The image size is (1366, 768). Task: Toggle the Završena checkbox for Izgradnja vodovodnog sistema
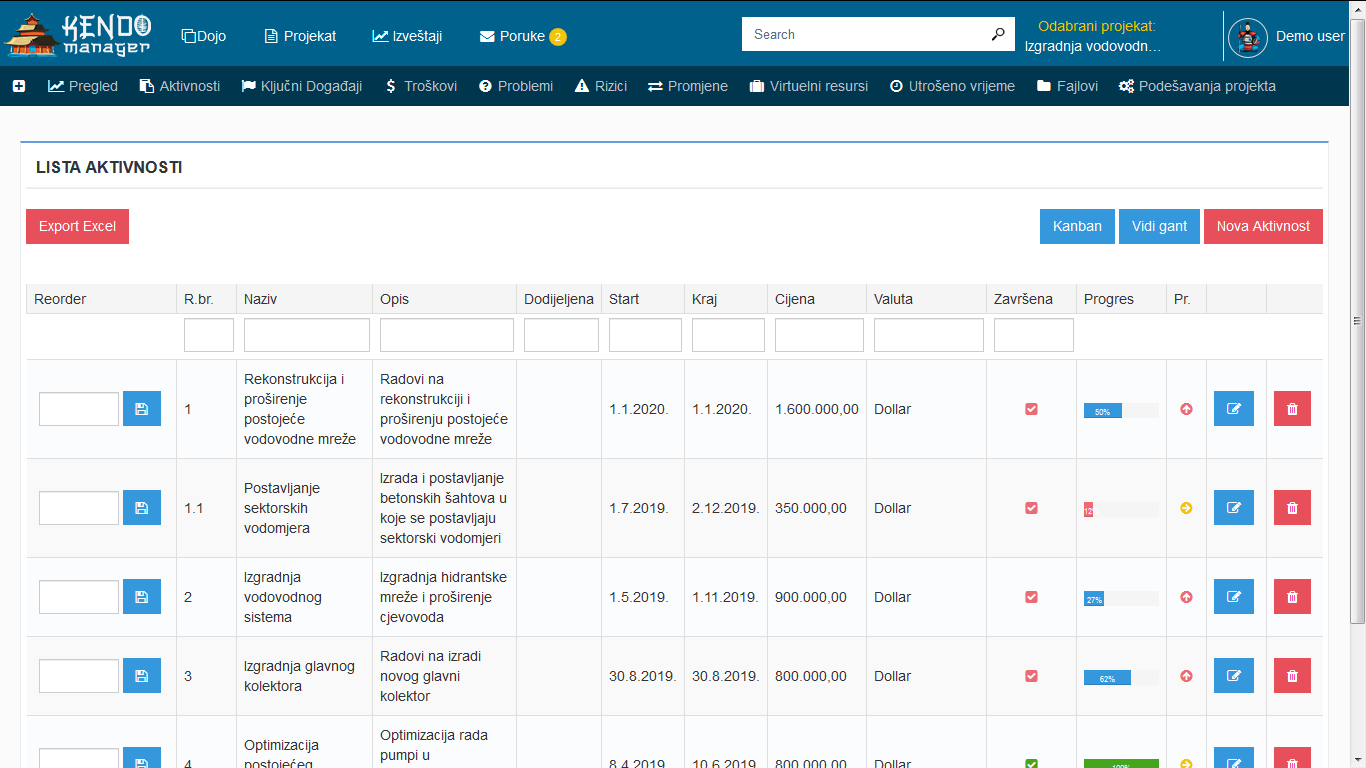(x=1031, y=597)
